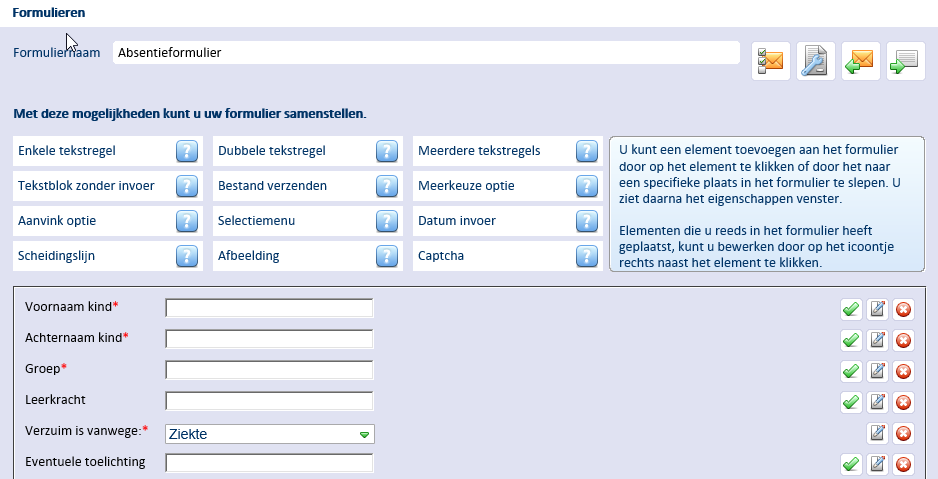938x479 pixels.
Task: Edit the Verzuim is vanwege element
Action: (877, 433)
